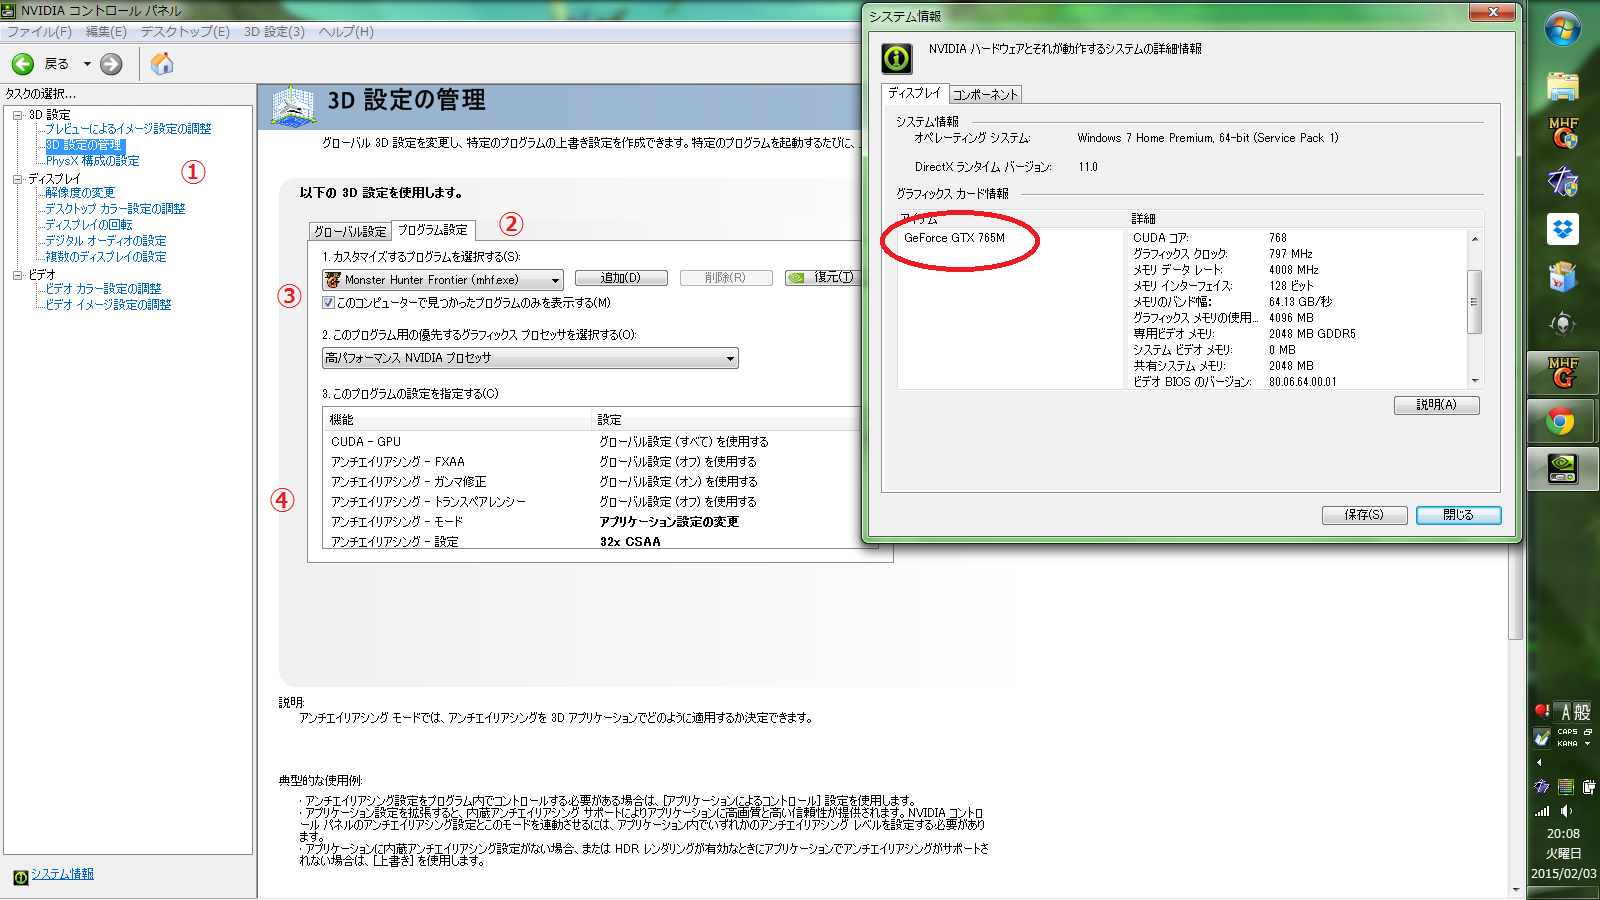Select PhysX 構成の設定 in task tree
The image size is (1600, 900).
[x=92, y=161]
